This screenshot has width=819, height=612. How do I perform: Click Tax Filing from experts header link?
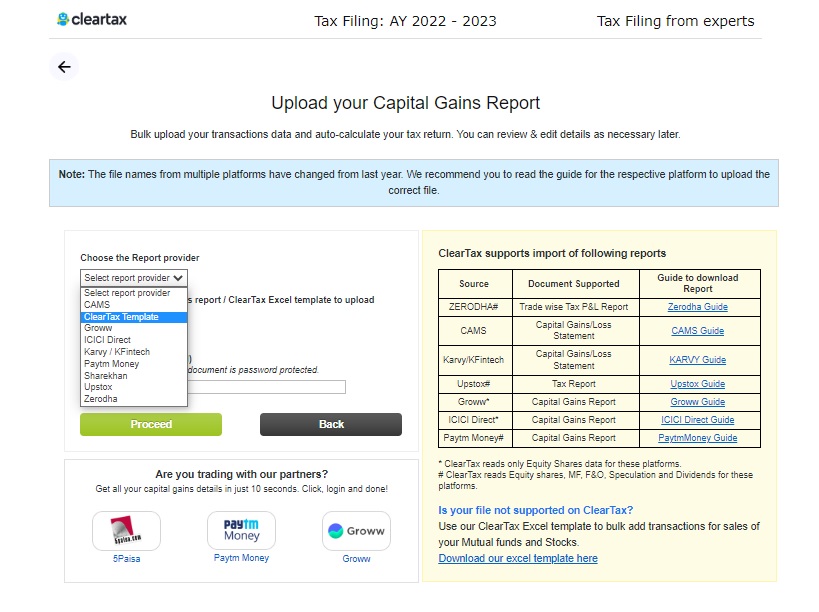coord(675,21)
